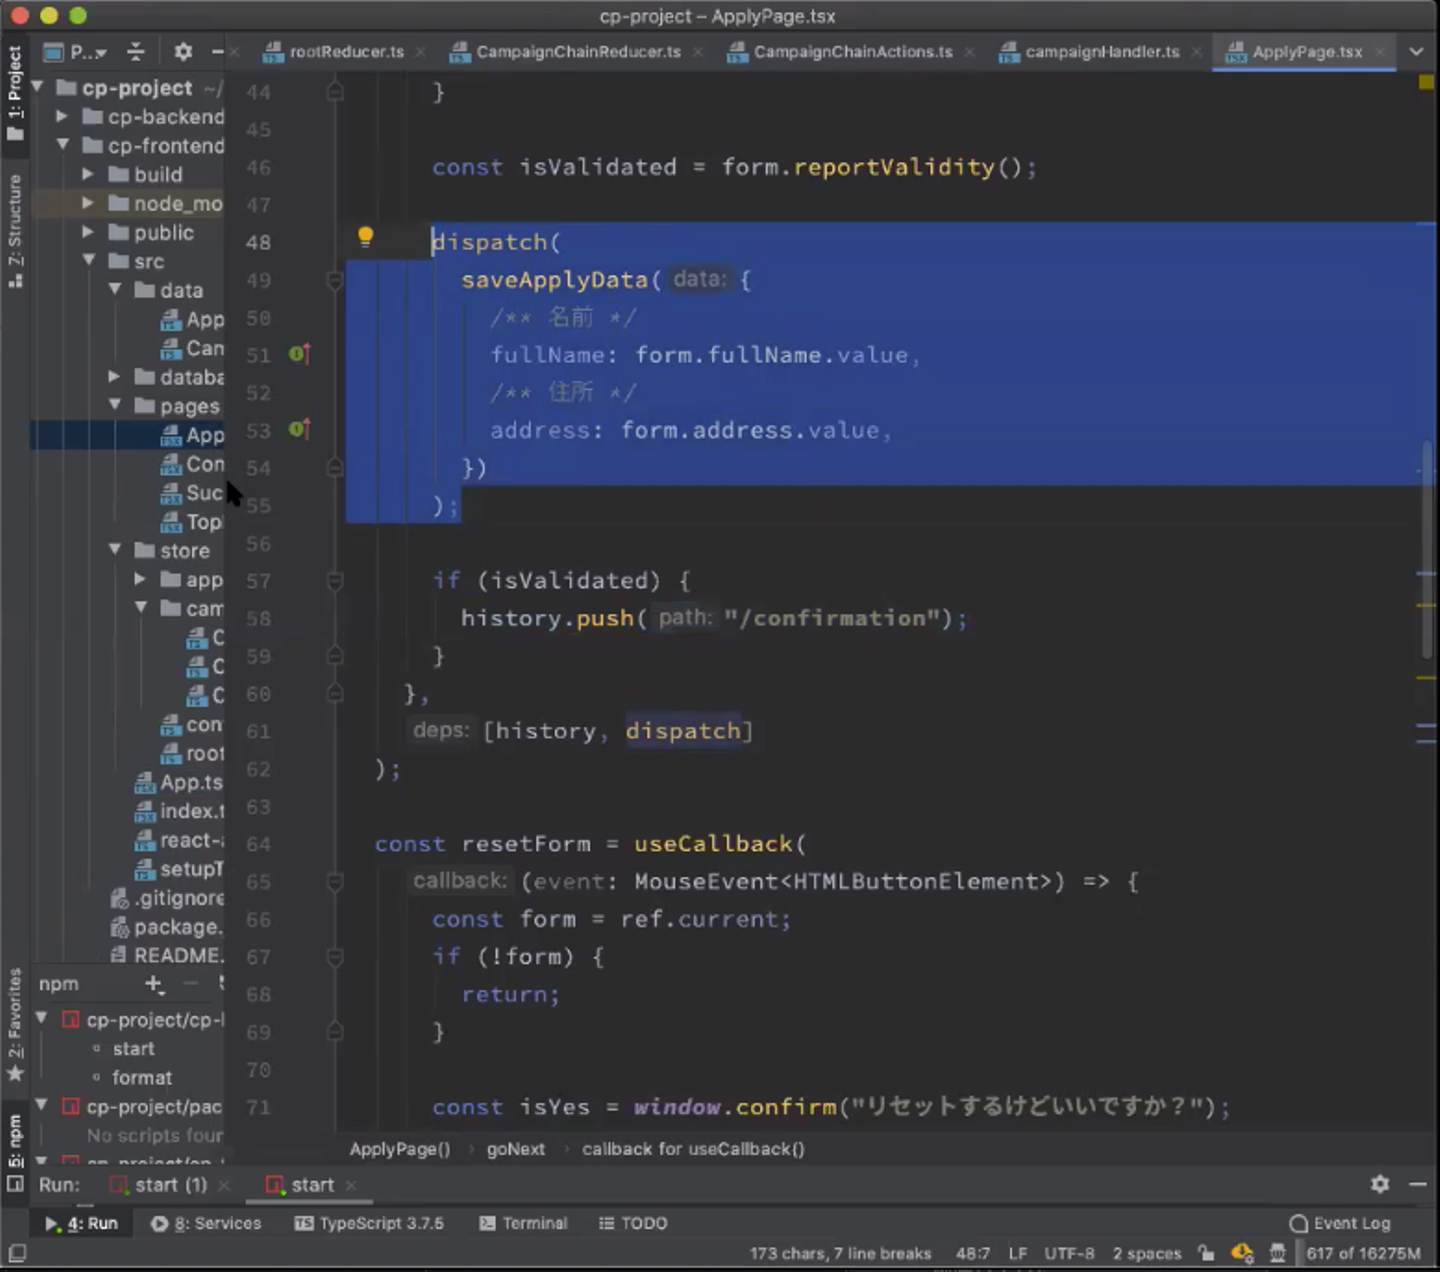The height and width of the screenshot is (1272, 1440).
Task: Collapse the src folder in tree
Action: (89, 261)
